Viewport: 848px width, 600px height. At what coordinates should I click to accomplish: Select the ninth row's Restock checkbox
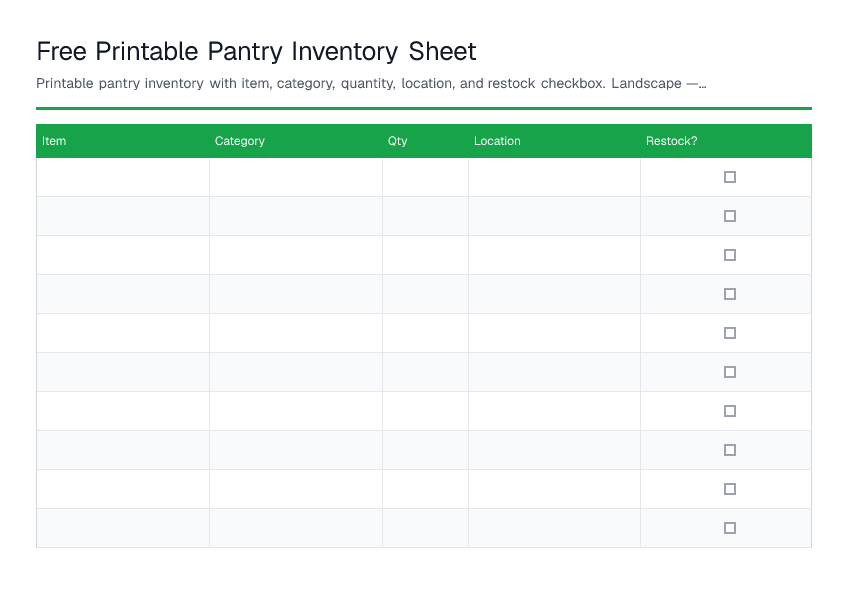[730, 489]
